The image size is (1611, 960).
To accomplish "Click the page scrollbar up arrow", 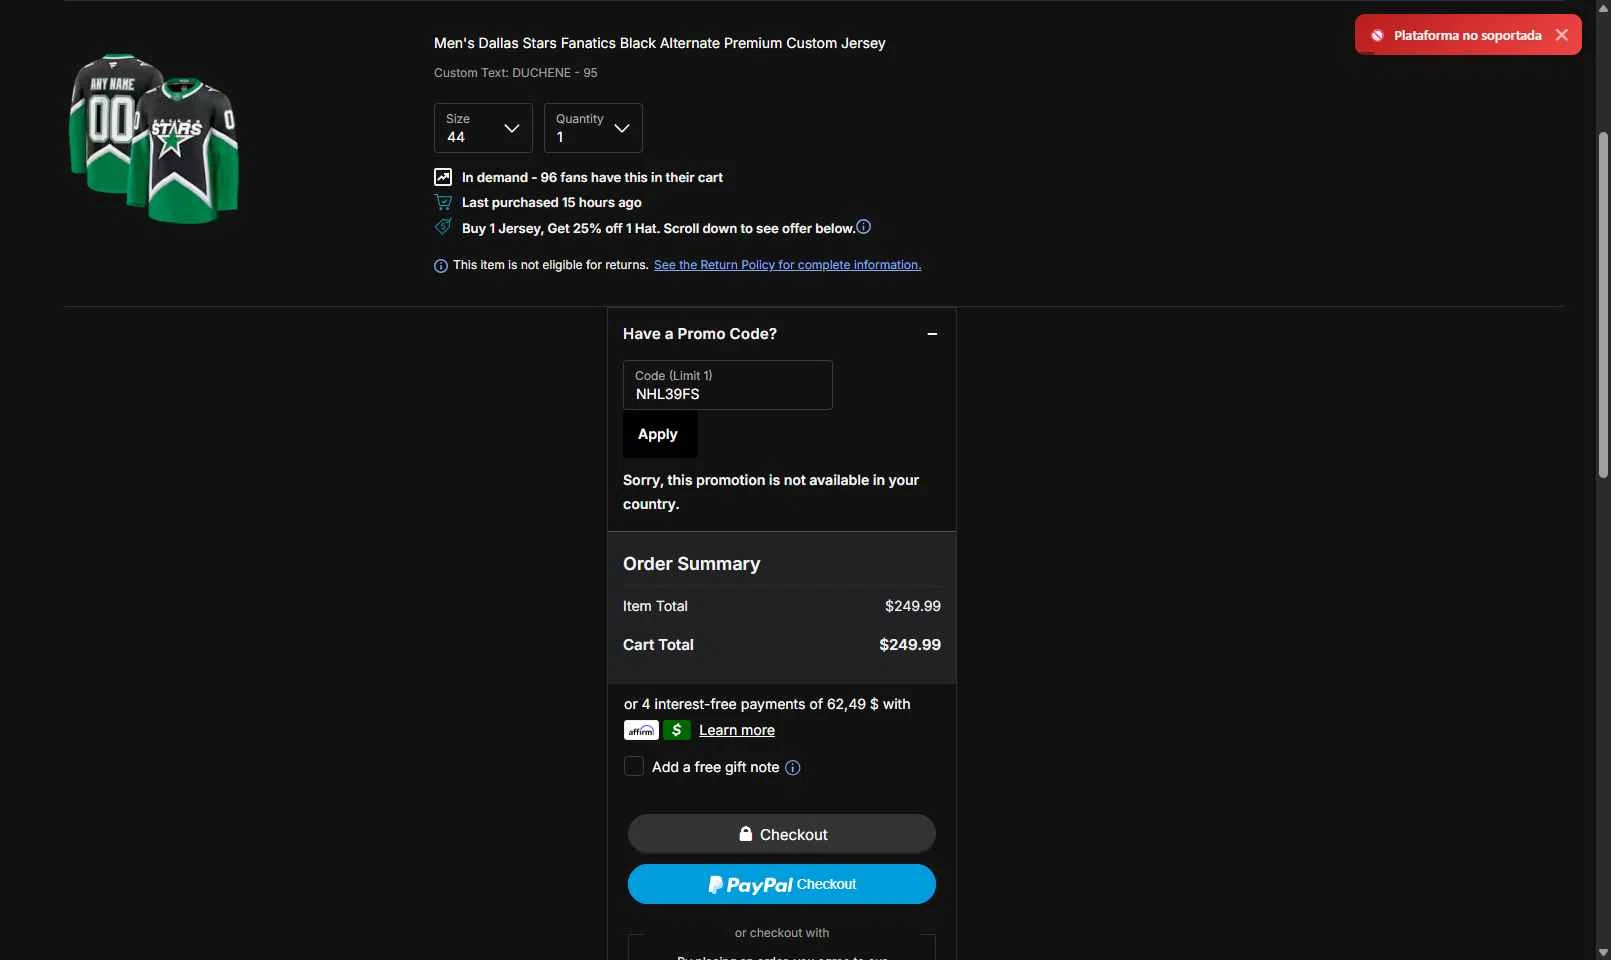I will click(x=1603, y=8).
